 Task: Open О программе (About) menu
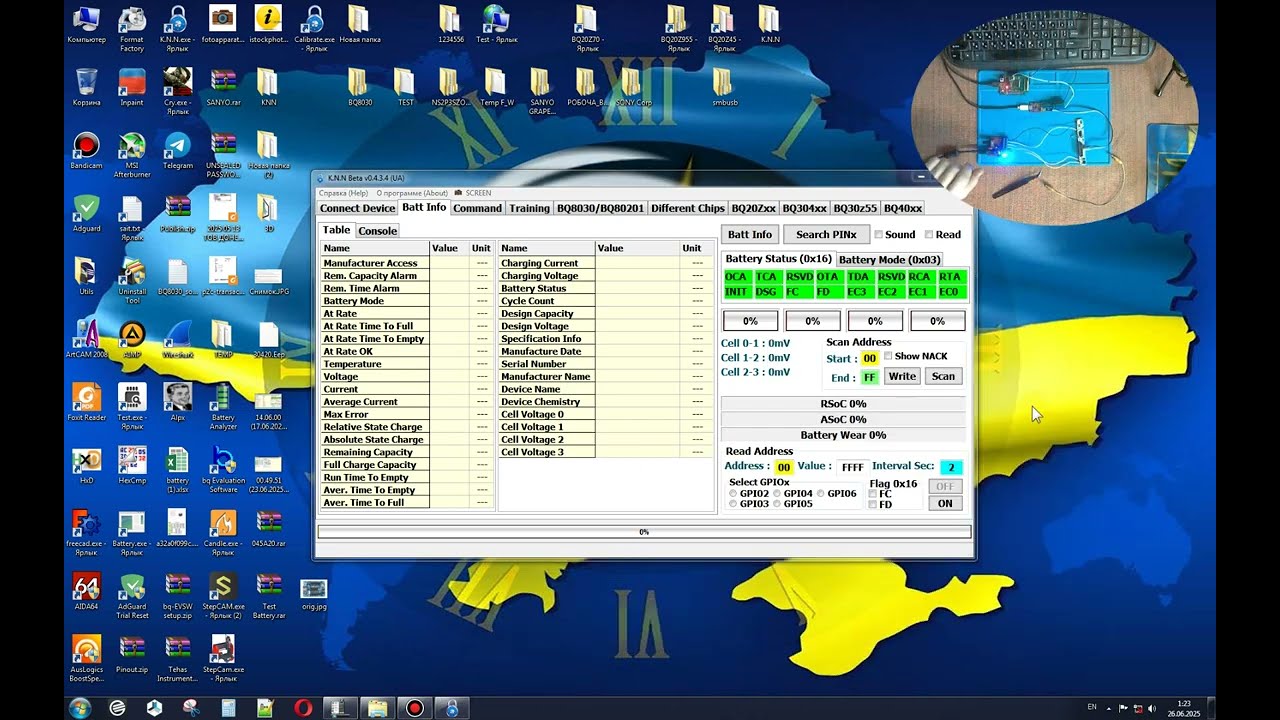(x=412, y=193)
